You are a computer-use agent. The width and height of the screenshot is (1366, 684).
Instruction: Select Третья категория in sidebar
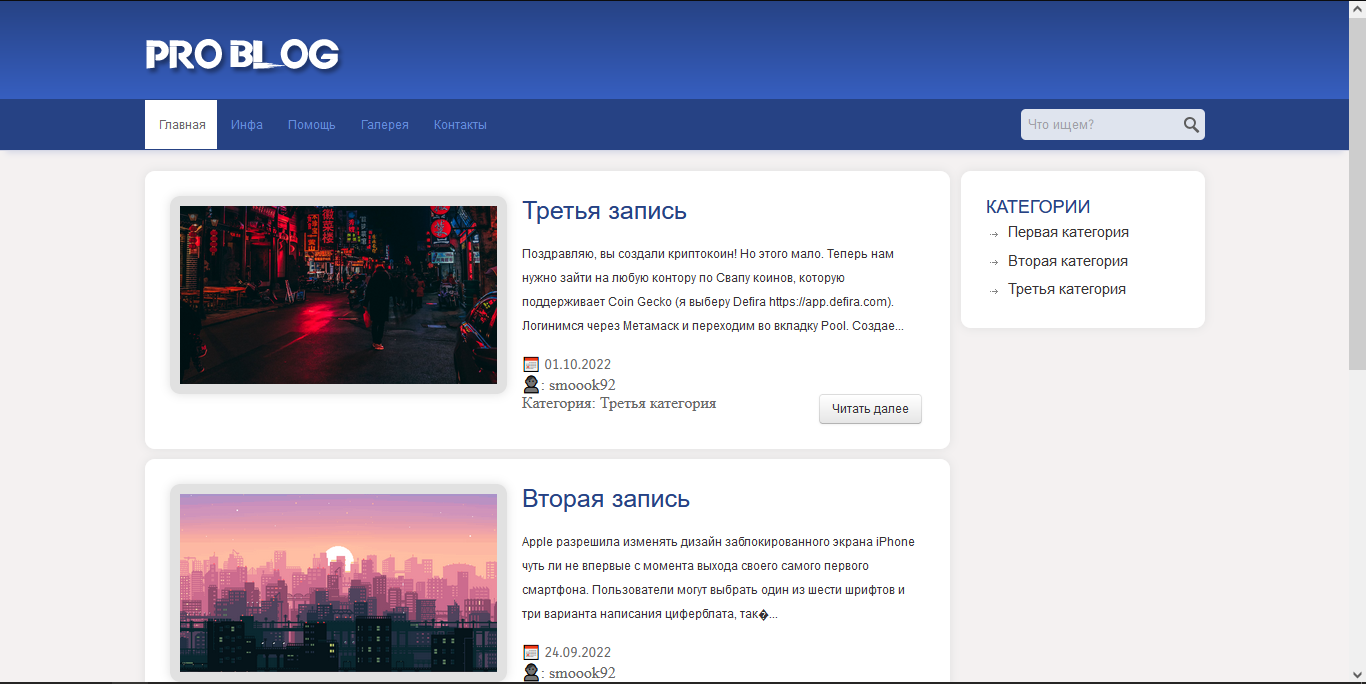(1067, 289)
